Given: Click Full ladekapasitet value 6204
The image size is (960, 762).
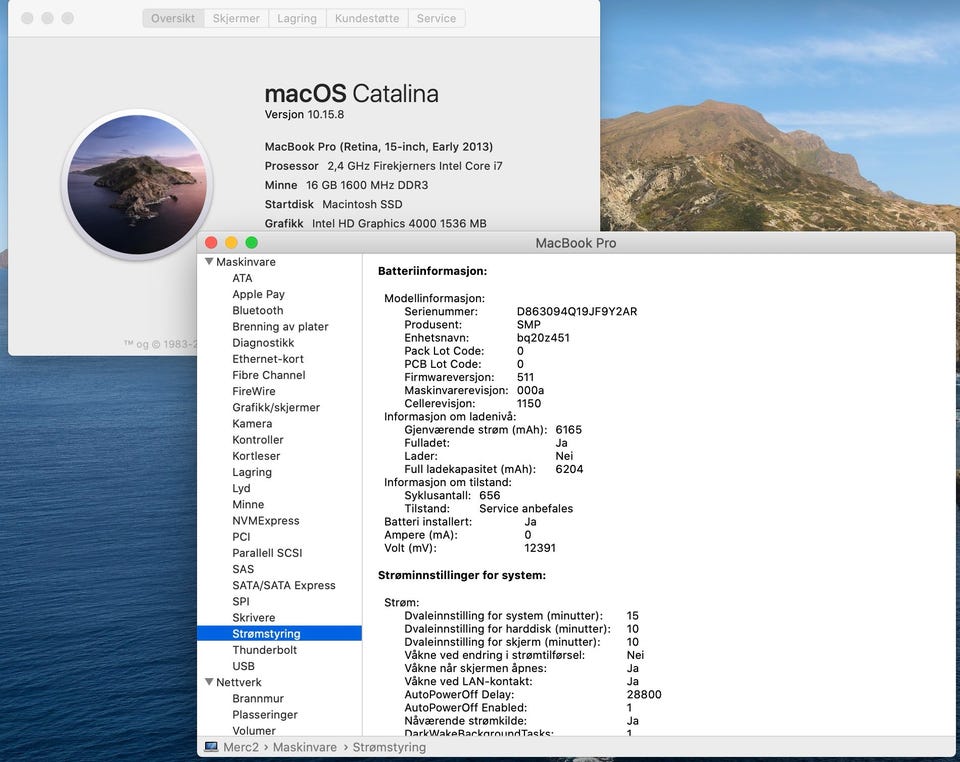Looking at the screenshot, I should [x=569, y=469].
